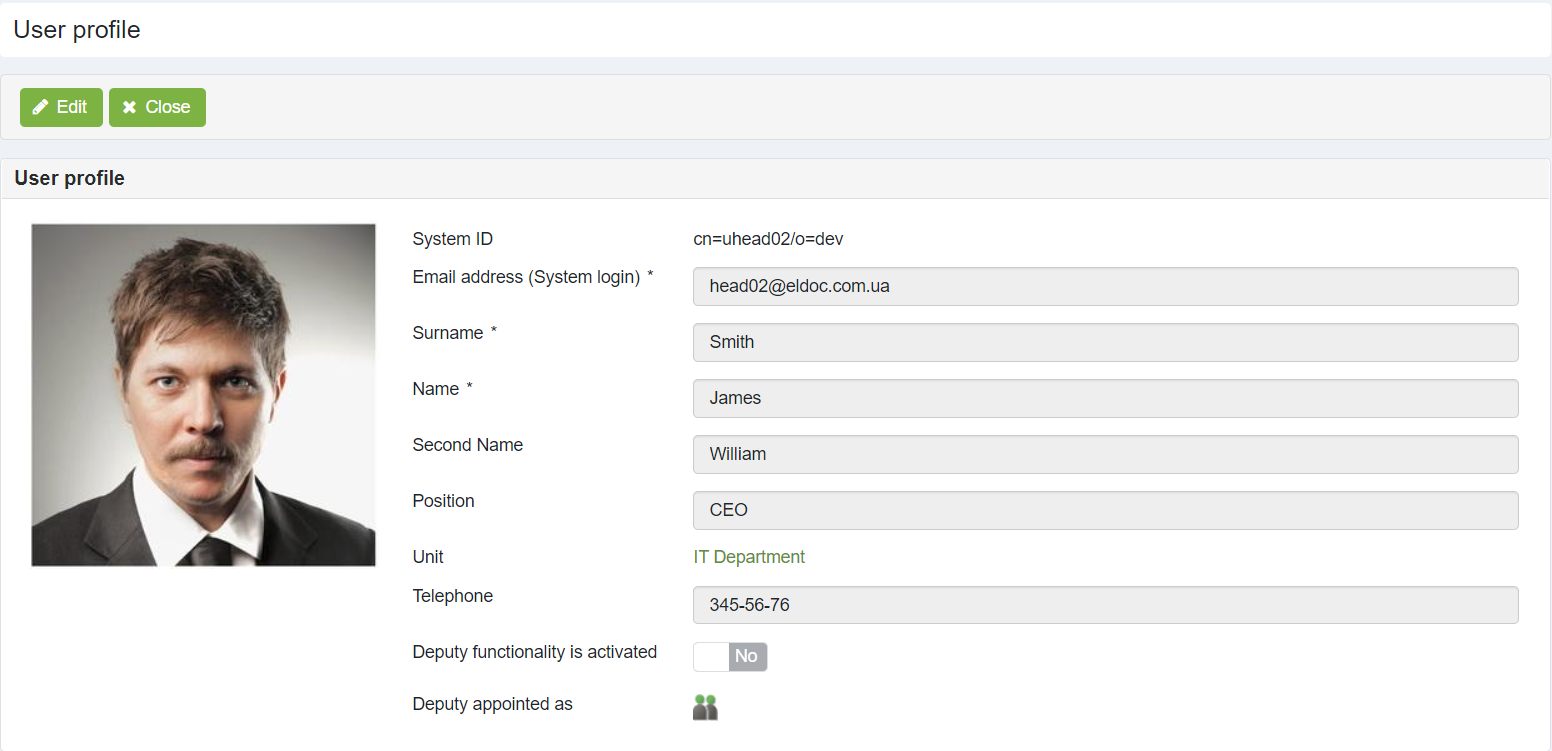
Task: Click the 'Surname' label
Action: tap(447, 333)
